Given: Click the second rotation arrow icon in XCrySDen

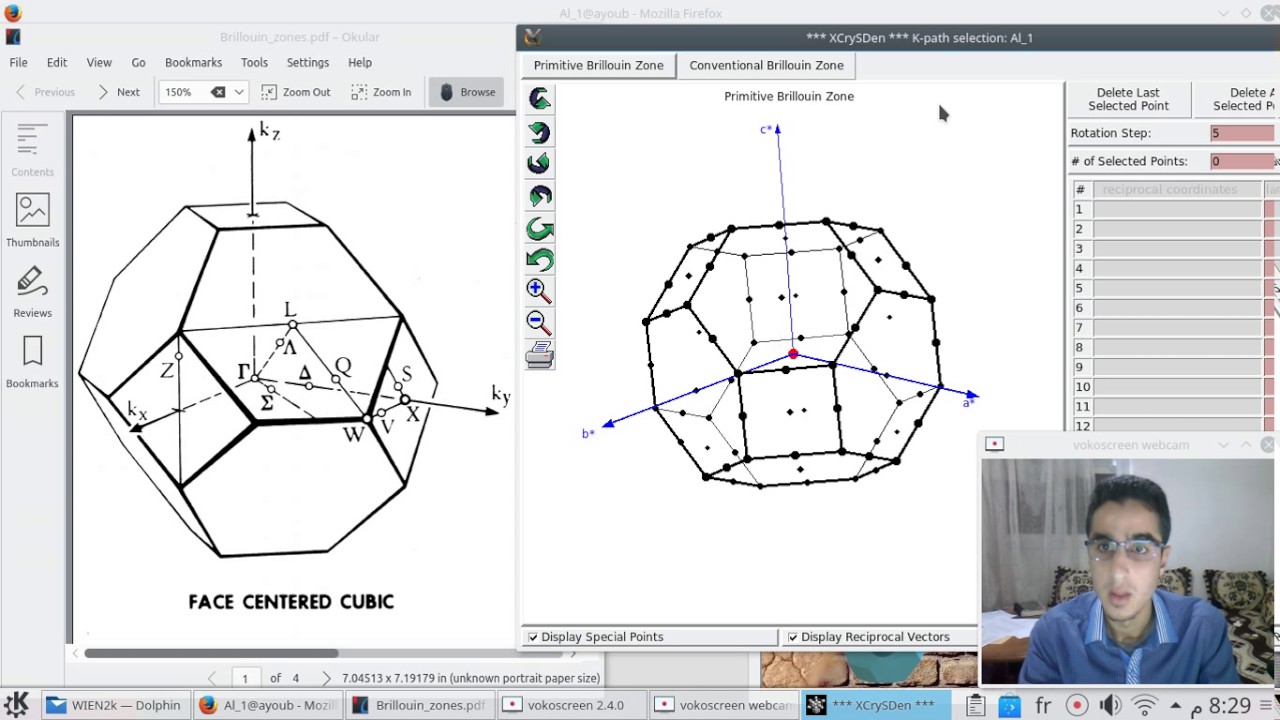Looking at the screenshot, I should [540, 131].
